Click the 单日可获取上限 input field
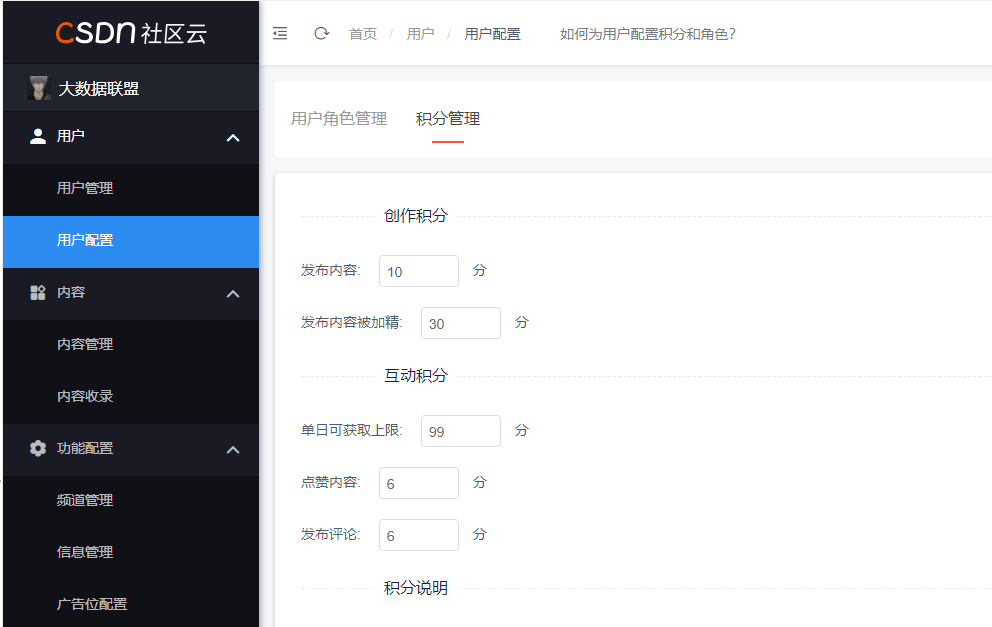The image size is (992, 627). (461, 431)
